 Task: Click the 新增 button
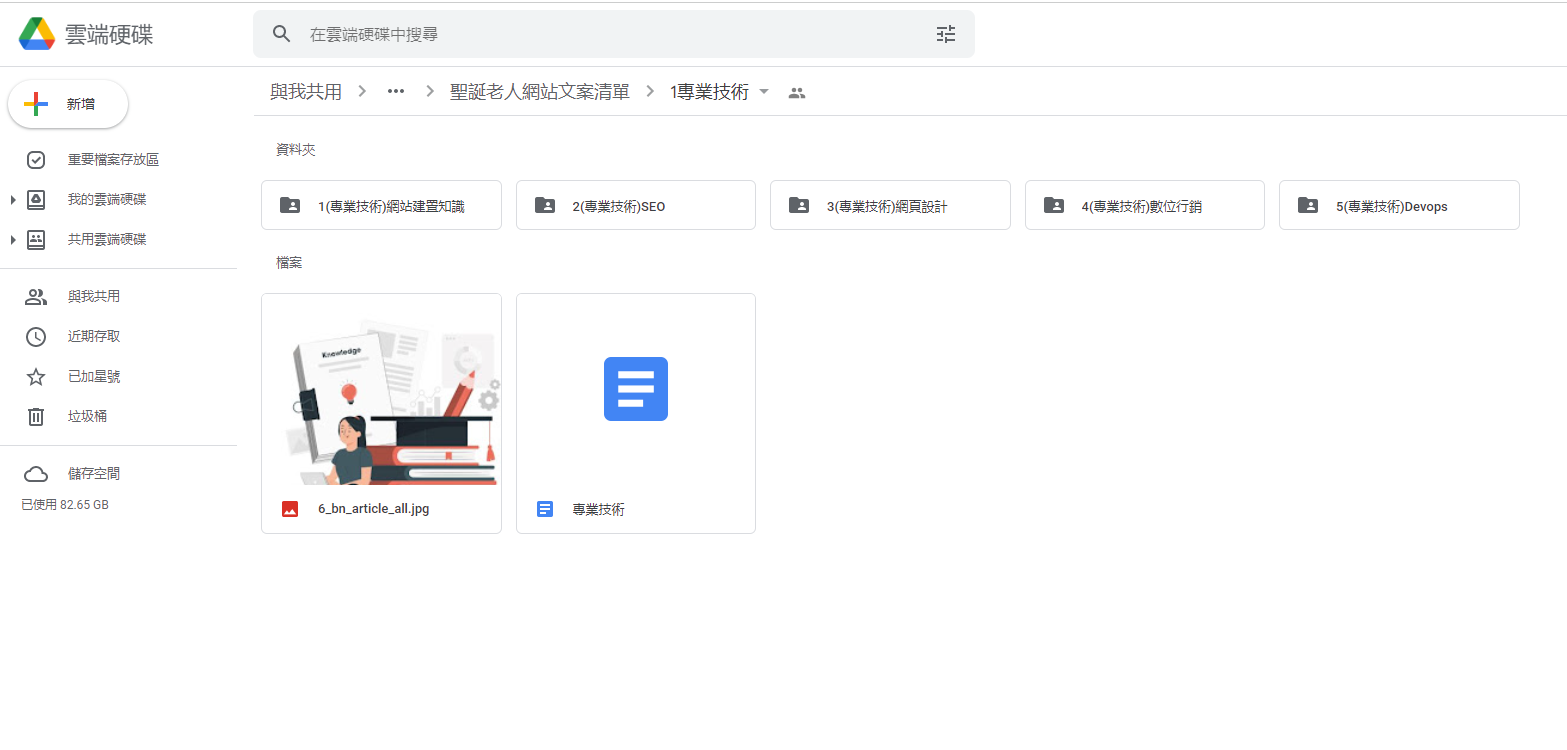pyautogui.click(x=68, y=104)
